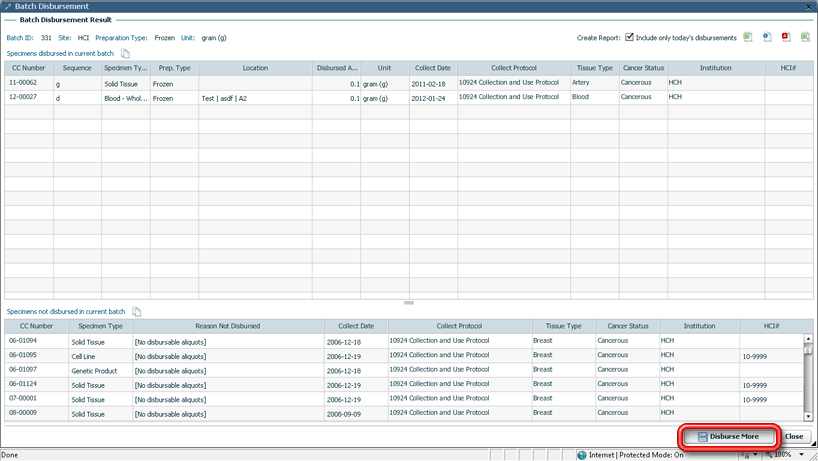Click Reason Not Disbursed column header

coord(228,326)
